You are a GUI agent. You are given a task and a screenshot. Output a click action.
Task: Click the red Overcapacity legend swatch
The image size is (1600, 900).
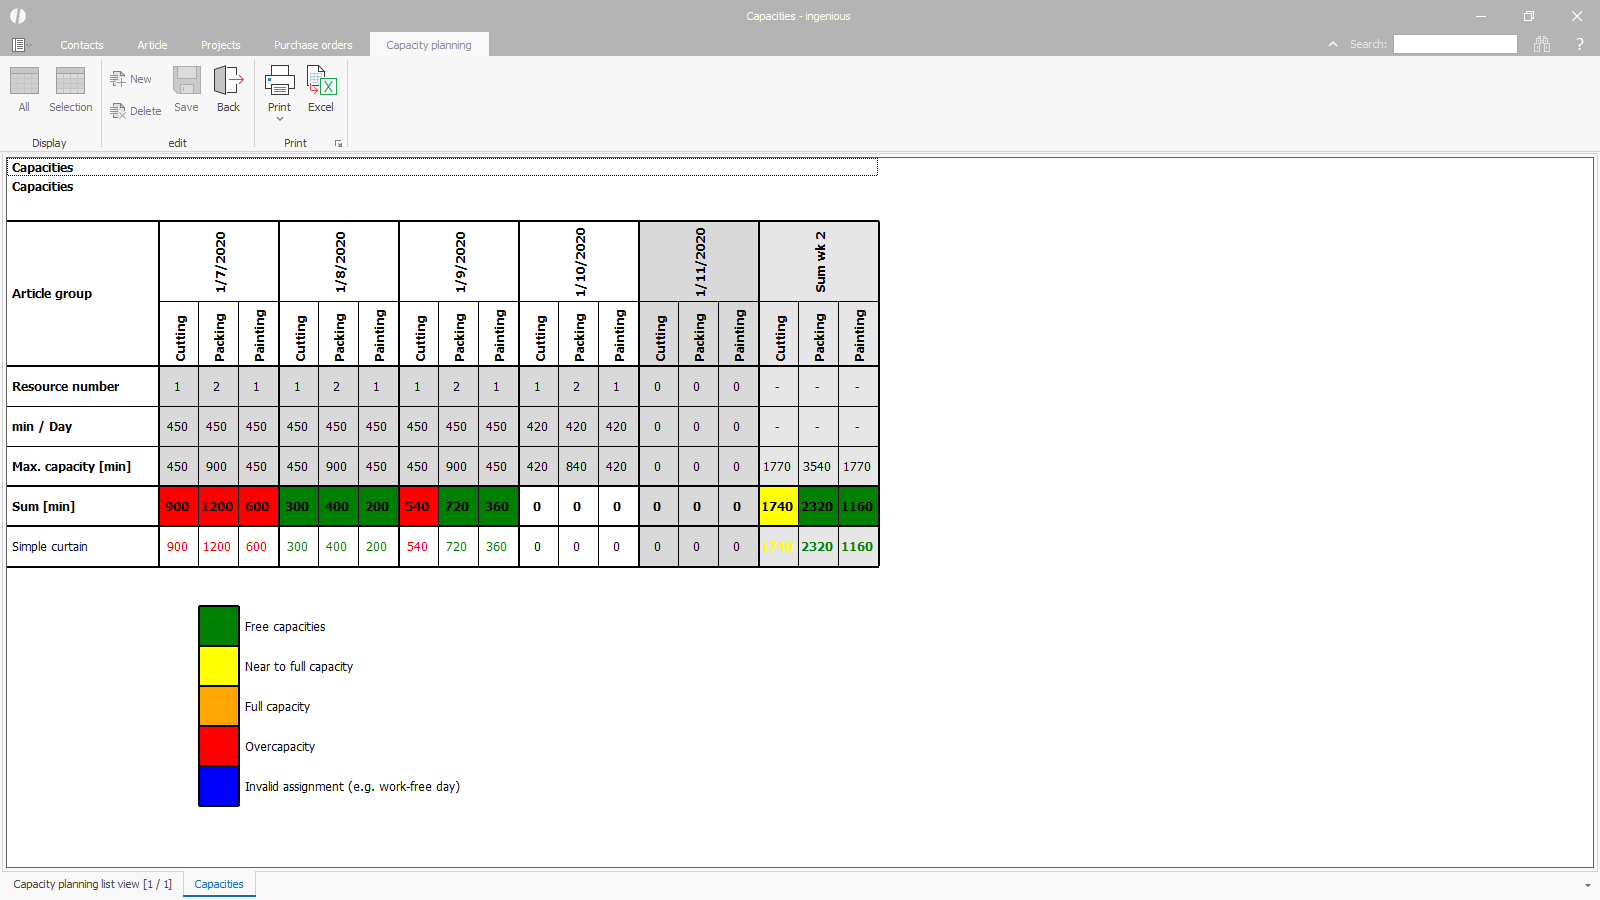pos(218,746)
